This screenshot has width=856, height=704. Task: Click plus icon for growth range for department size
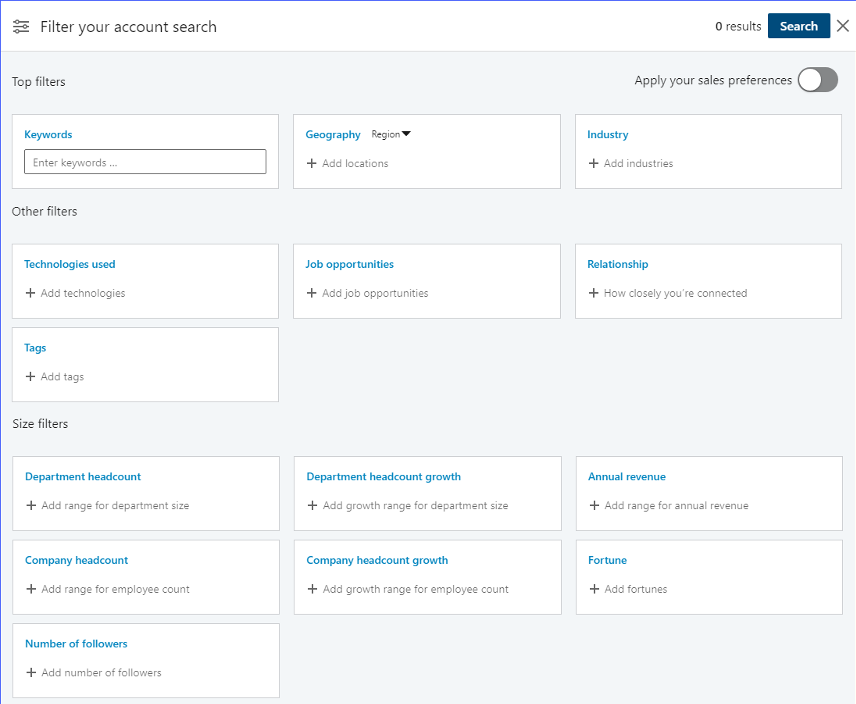[312, 505]
